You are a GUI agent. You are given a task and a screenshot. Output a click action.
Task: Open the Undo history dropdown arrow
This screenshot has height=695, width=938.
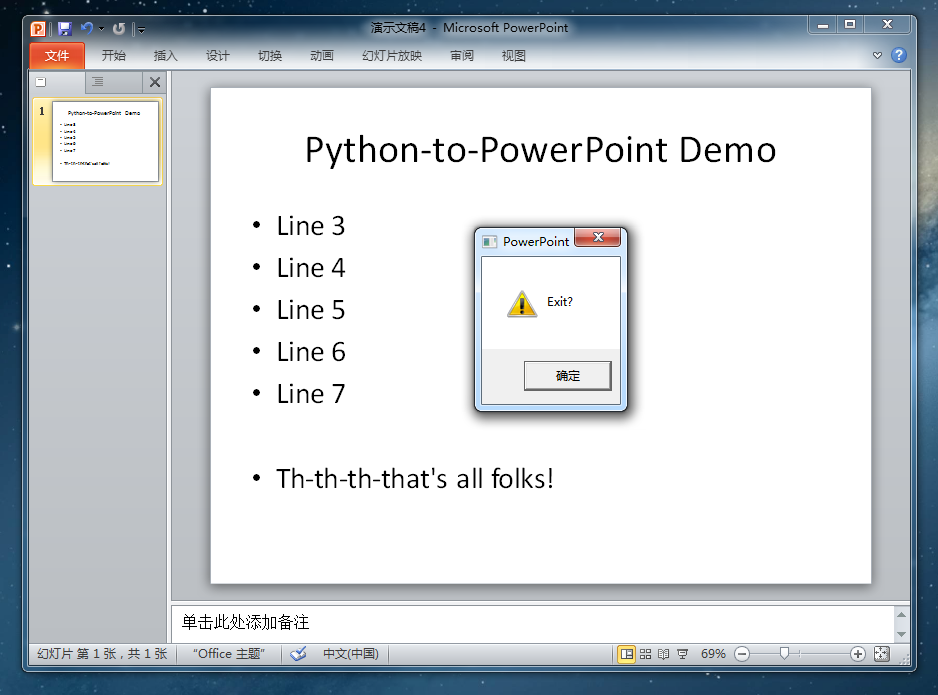tap(101, 29)
